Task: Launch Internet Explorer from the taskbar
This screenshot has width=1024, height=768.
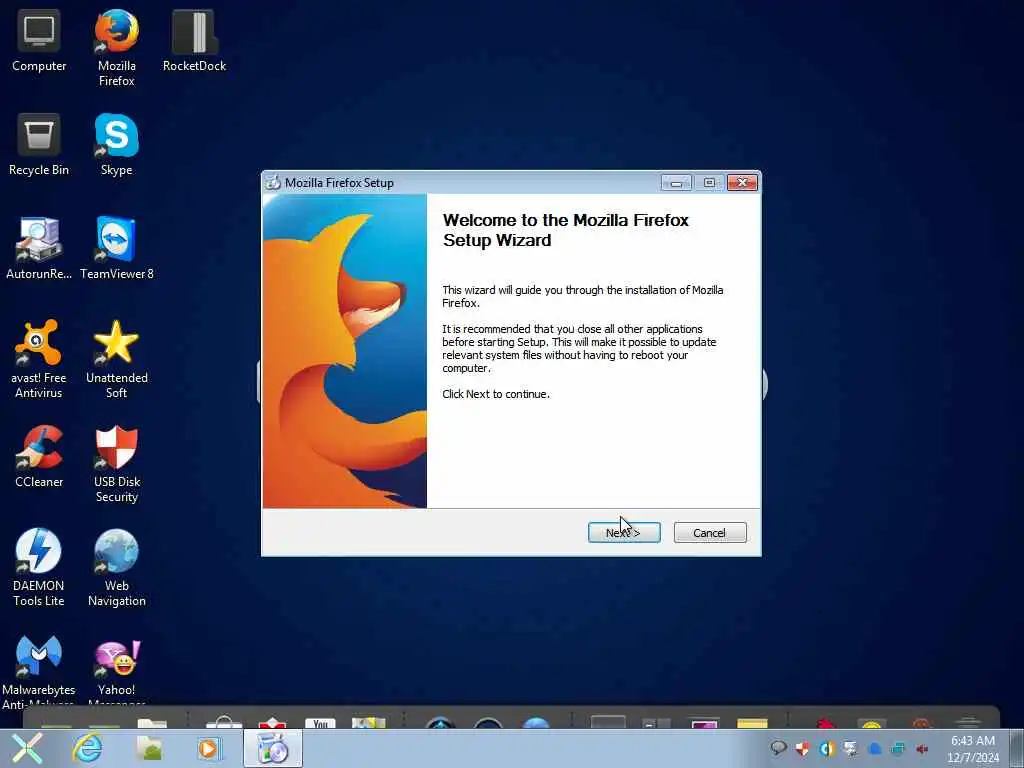Action: click(87, 748)
